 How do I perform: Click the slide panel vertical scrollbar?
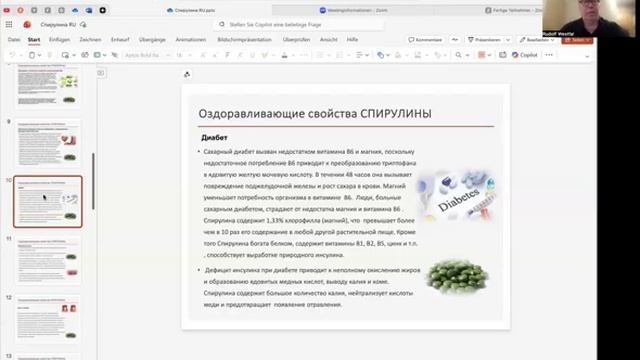click(x=93, y=181)
